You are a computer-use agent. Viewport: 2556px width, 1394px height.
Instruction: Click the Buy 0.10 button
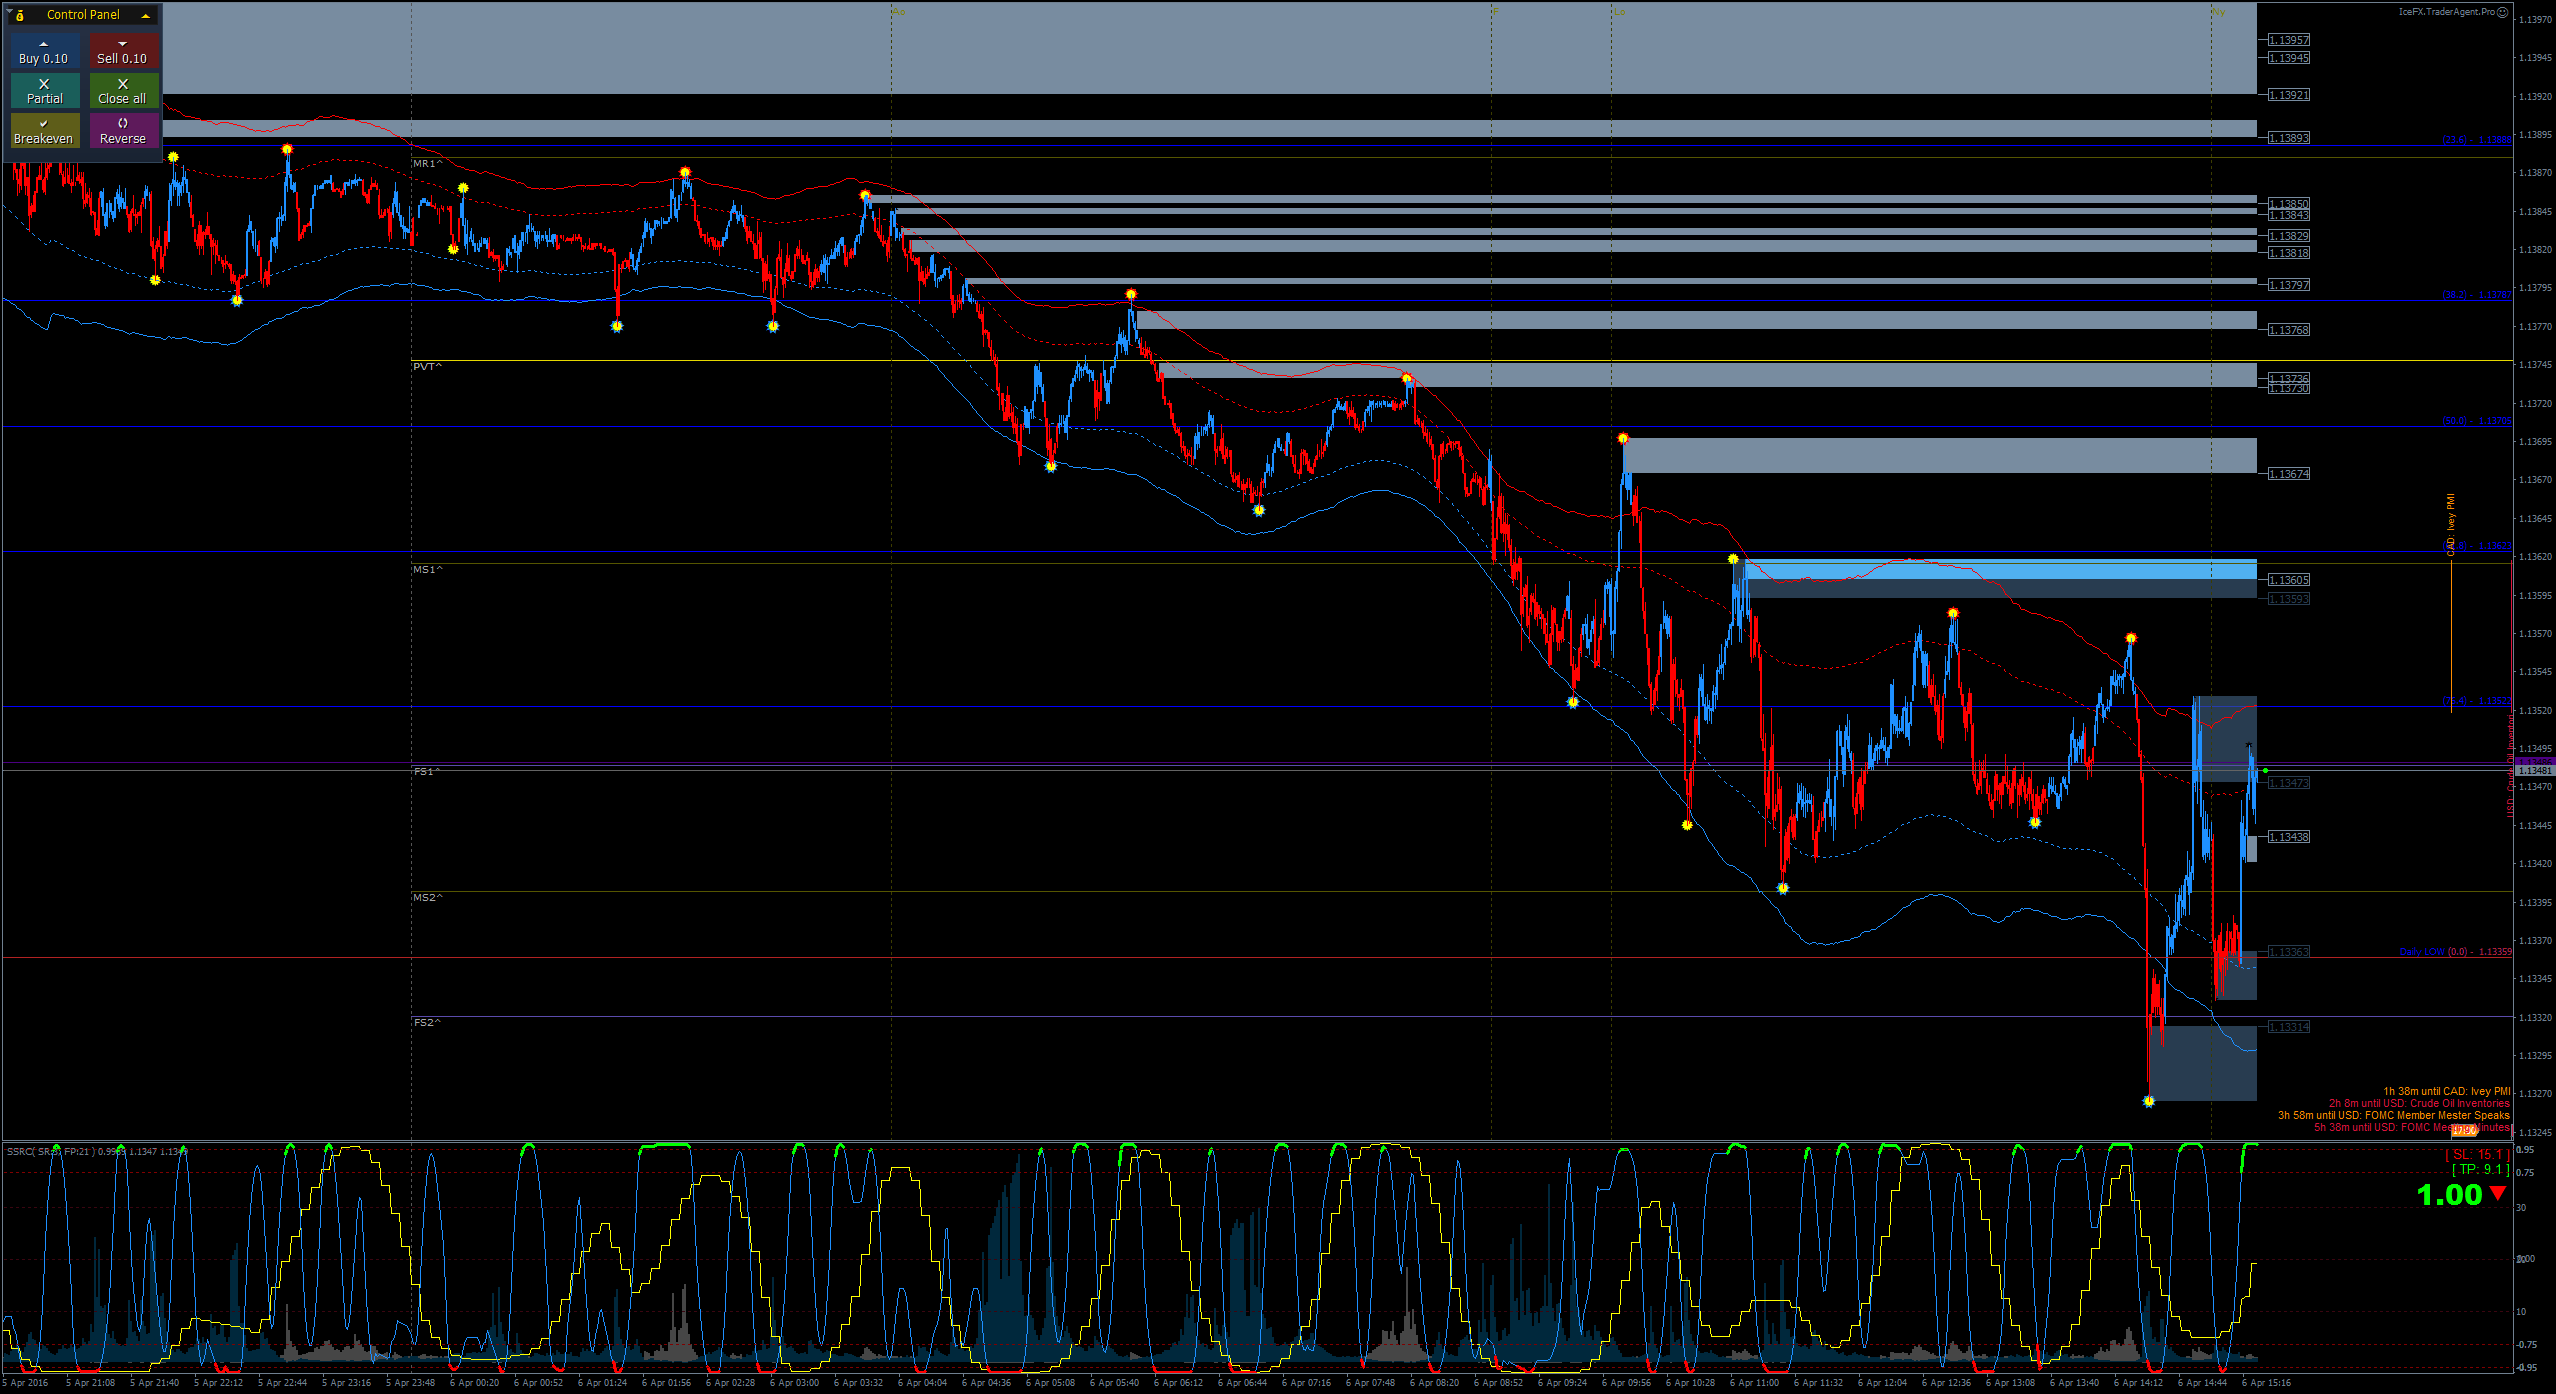(44, 52)
